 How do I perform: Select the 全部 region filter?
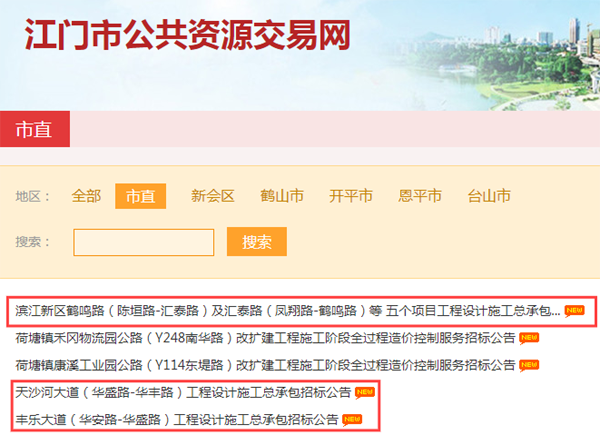86,196
